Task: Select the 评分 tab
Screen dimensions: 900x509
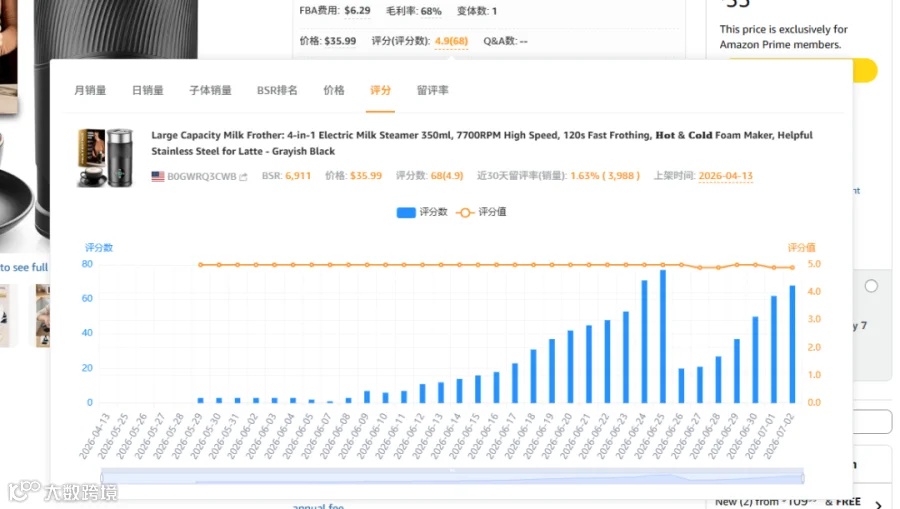Action: (380, 90)
